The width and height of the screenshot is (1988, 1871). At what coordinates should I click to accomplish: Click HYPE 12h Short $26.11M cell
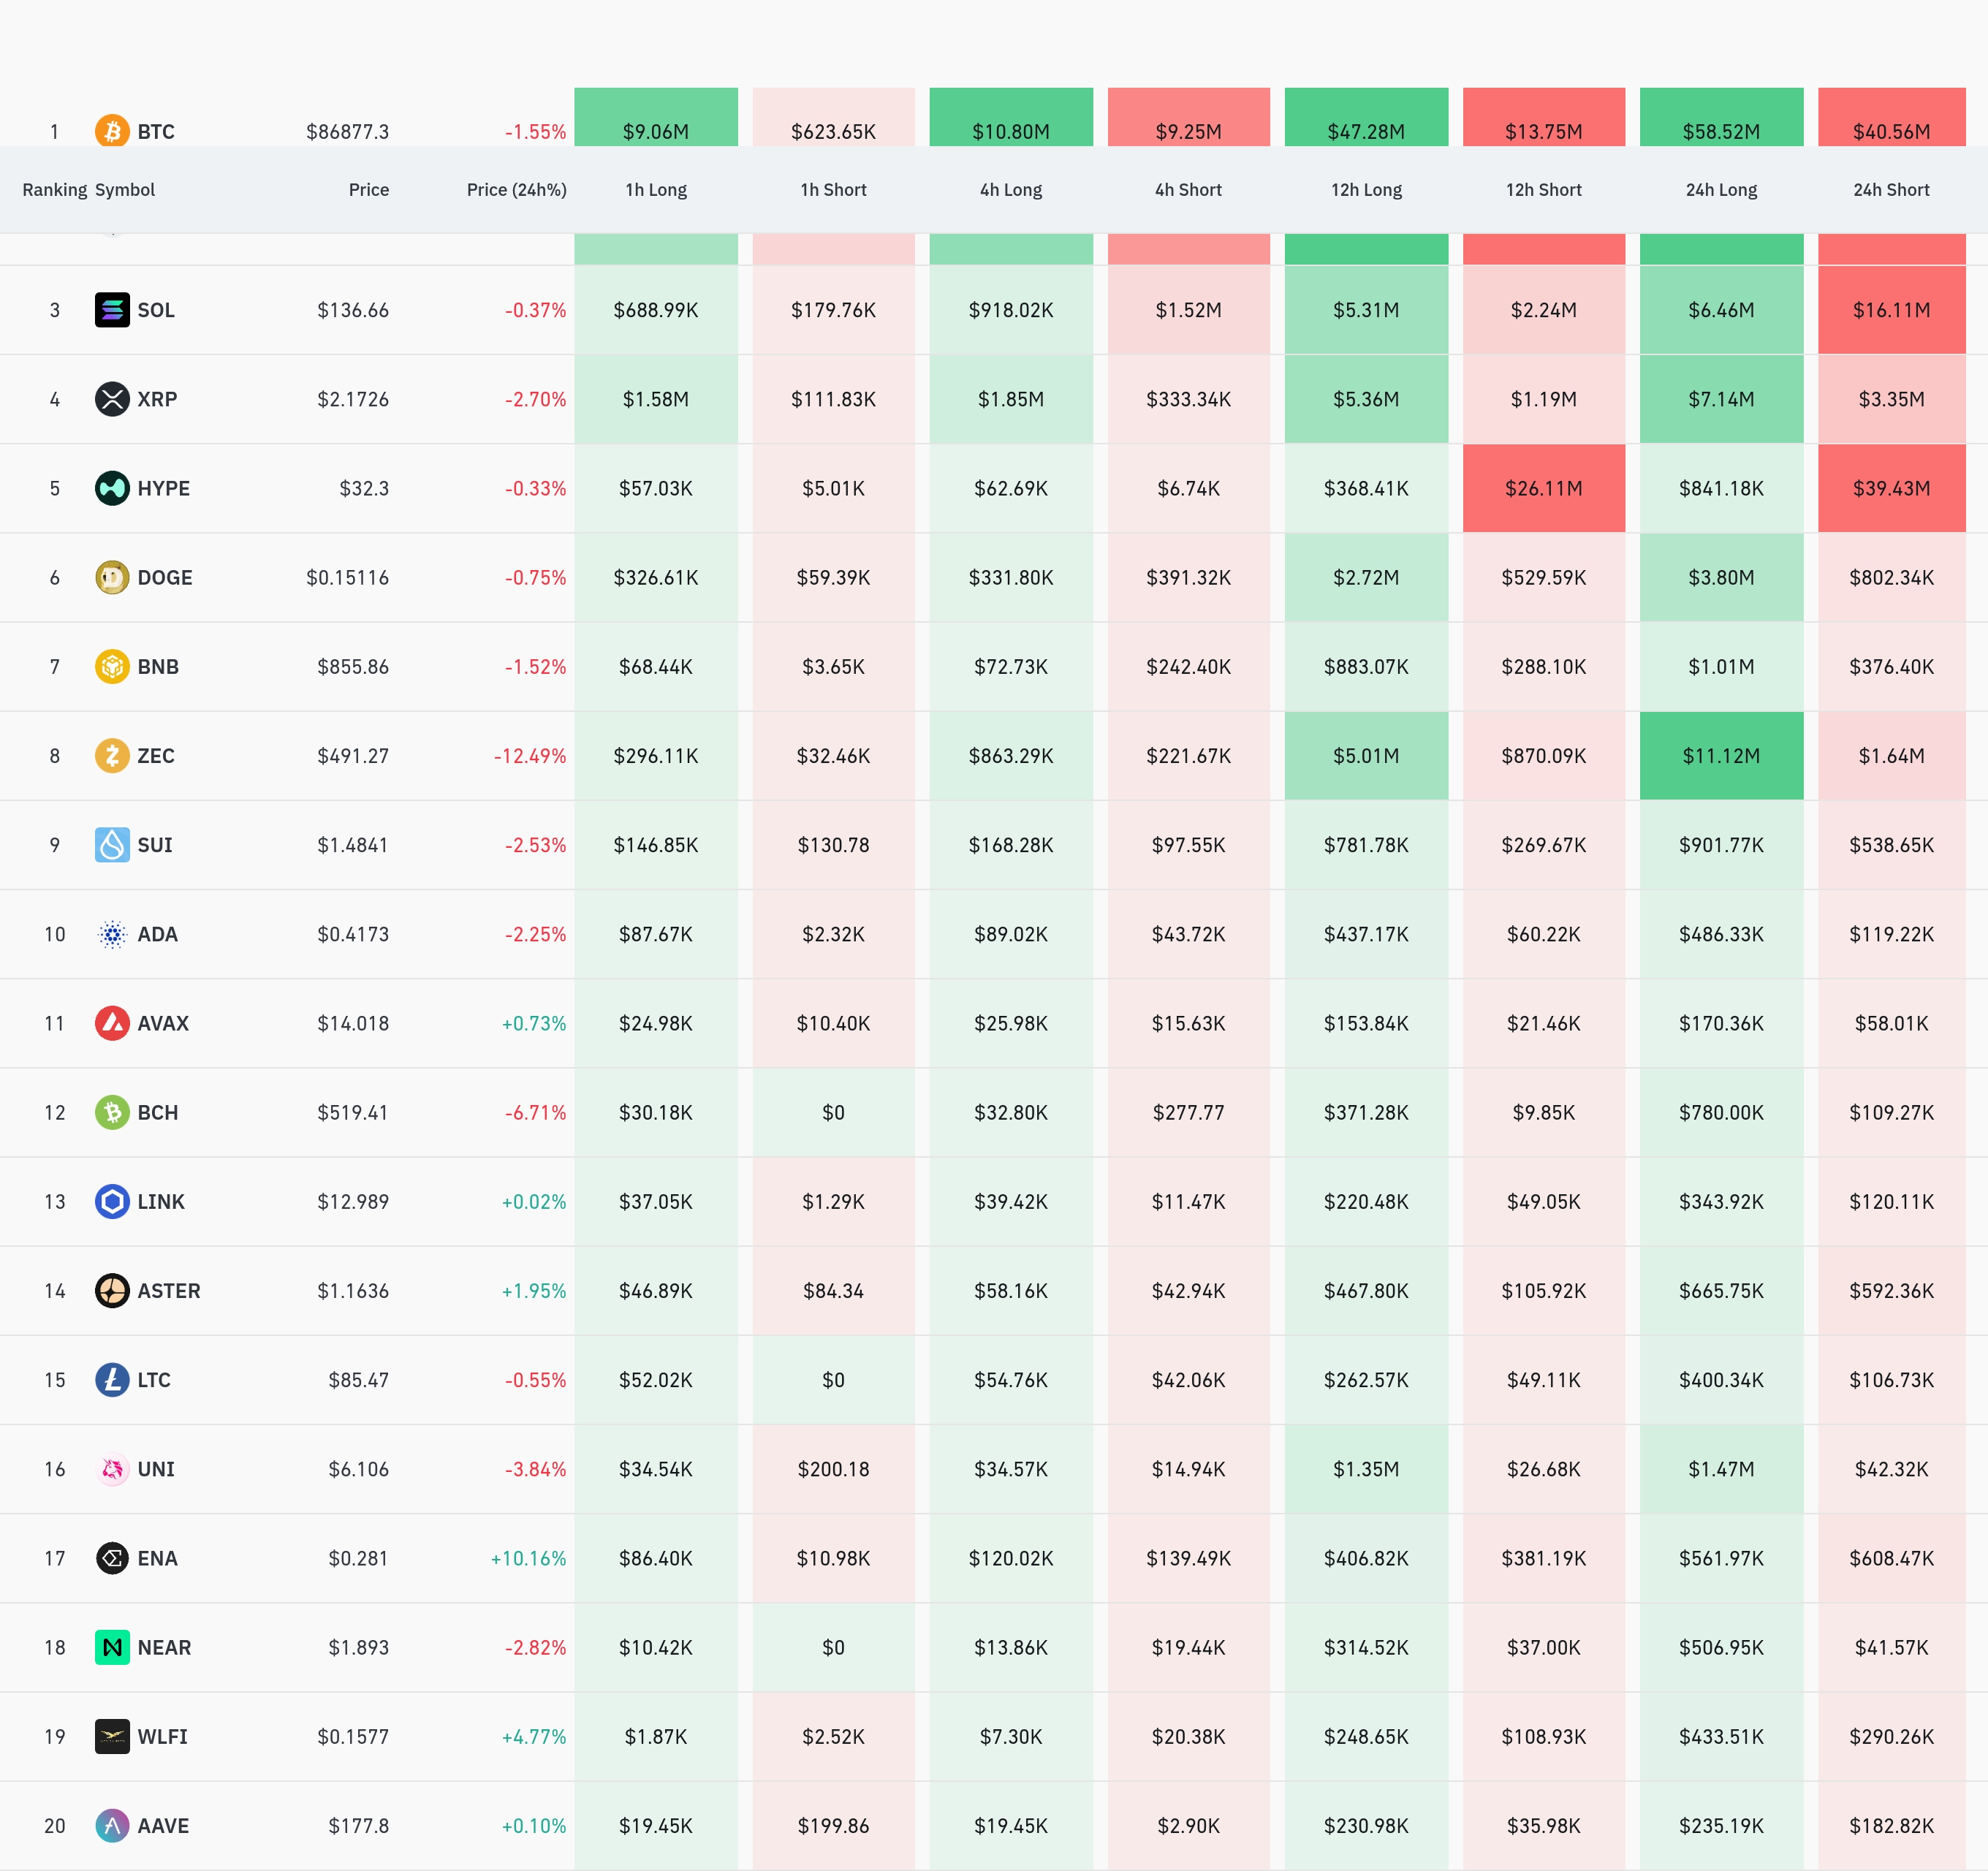1543,488
